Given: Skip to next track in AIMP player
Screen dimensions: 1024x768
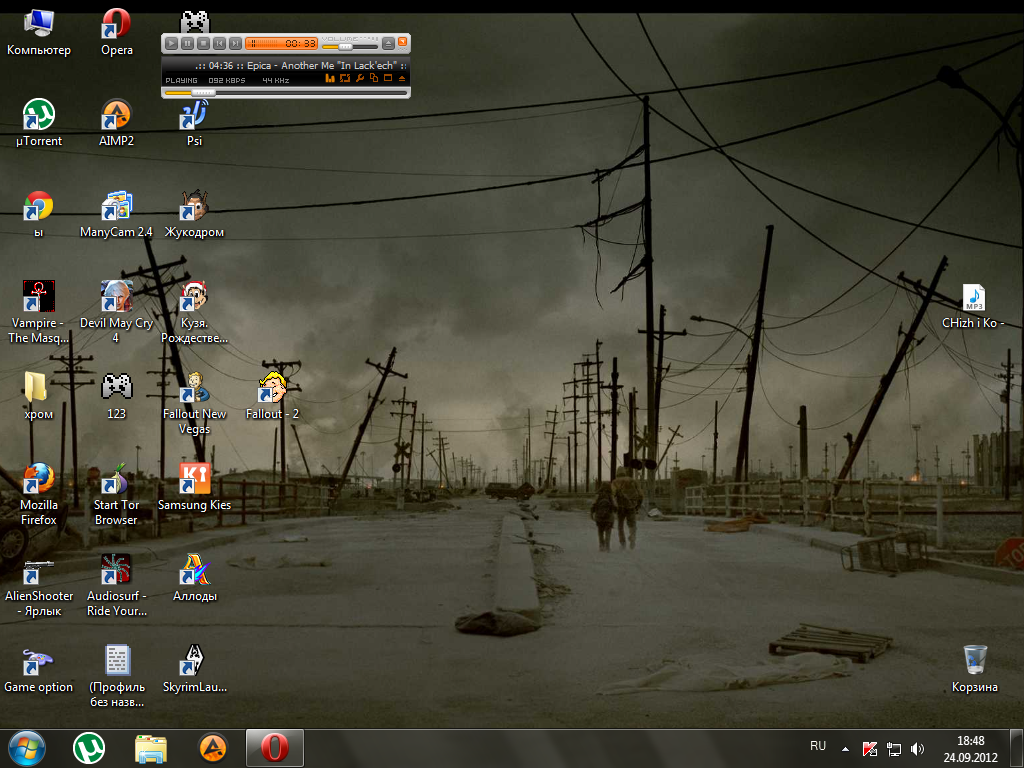Looking at the screenshot, I should (235, 44).
